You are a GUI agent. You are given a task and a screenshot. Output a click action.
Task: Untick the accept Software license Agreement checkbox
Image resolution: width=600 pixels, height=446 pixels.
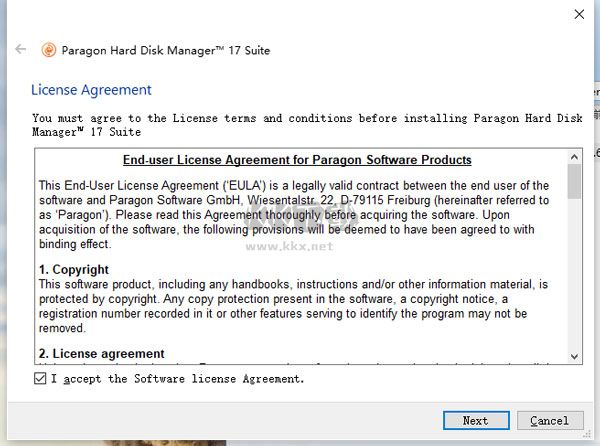click(x=39, y=379)
